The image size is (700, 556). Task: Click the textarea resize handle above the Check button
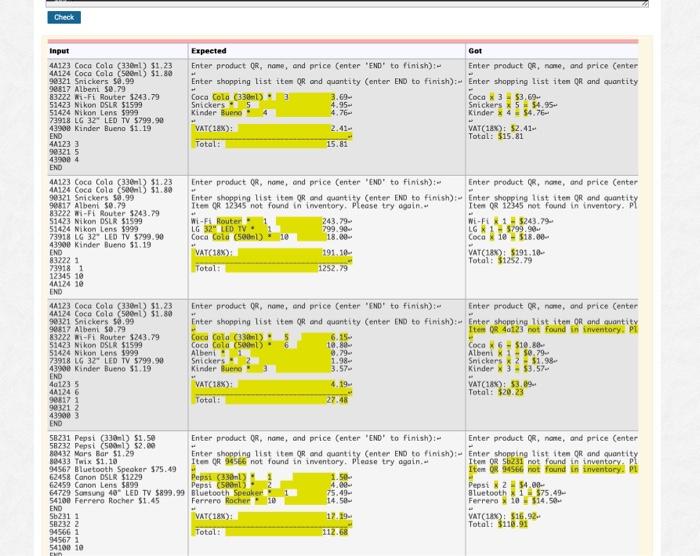pyautogui.click(x=645, y=4)
